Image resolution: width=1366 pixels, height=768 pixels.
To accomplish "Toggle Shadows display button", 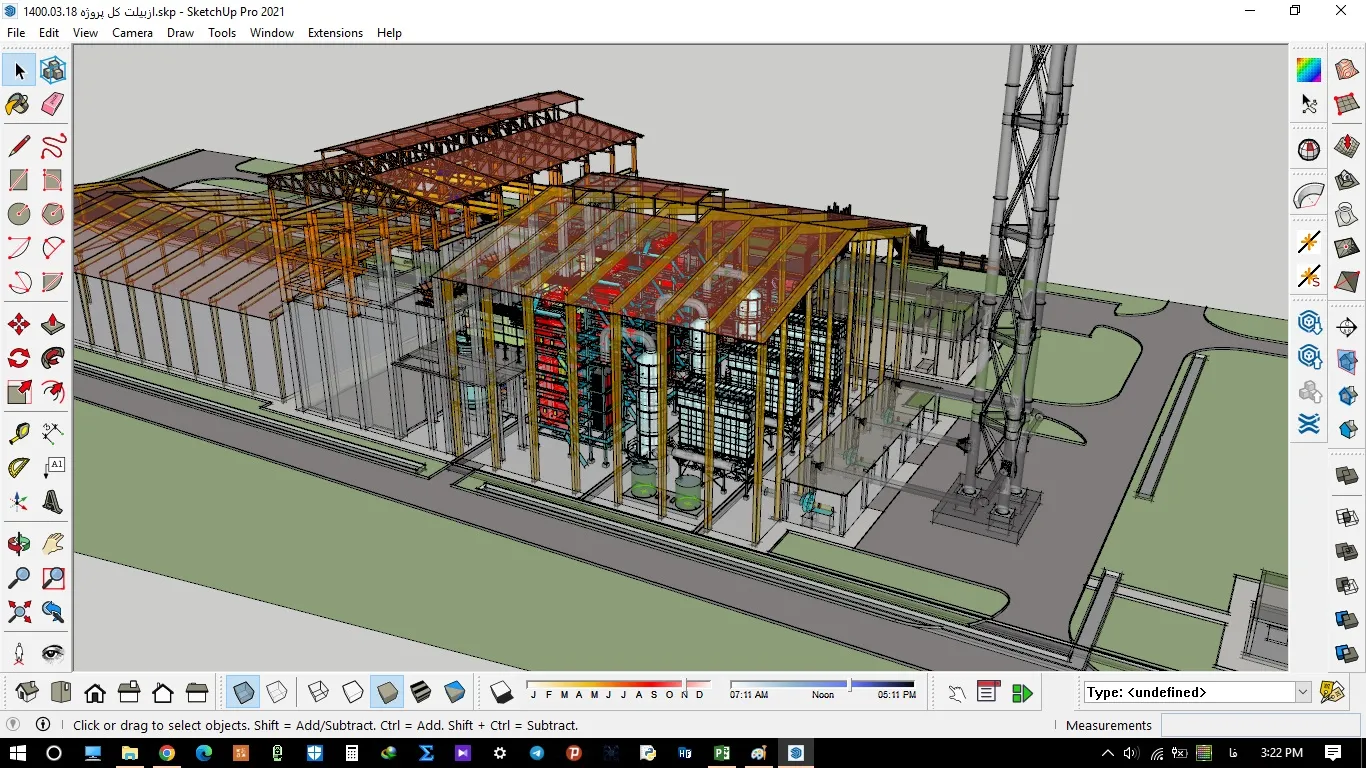I will click(501, 692).
